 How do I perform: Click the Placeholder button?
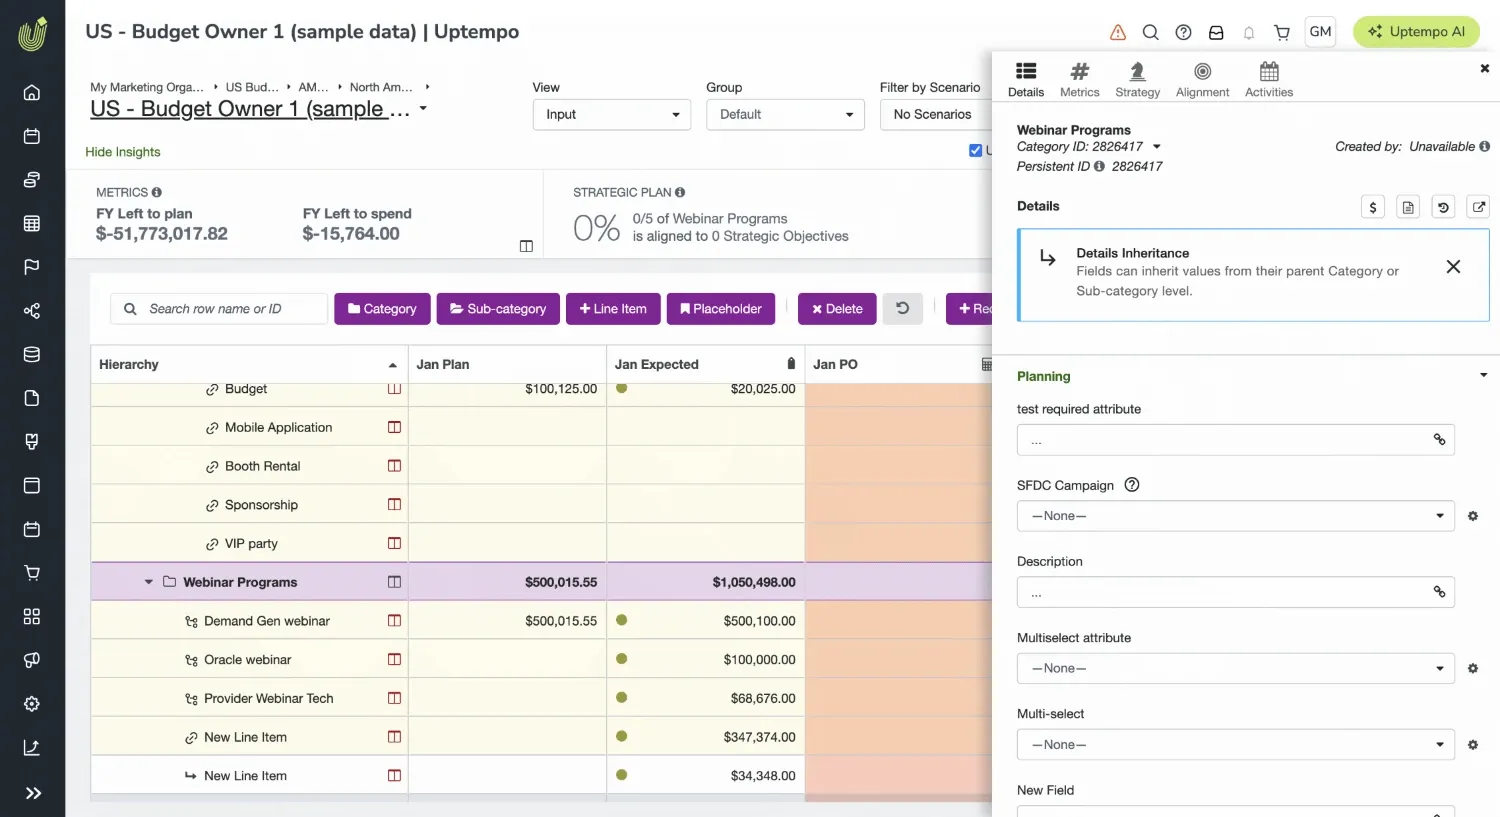click(x=721, y=309)
